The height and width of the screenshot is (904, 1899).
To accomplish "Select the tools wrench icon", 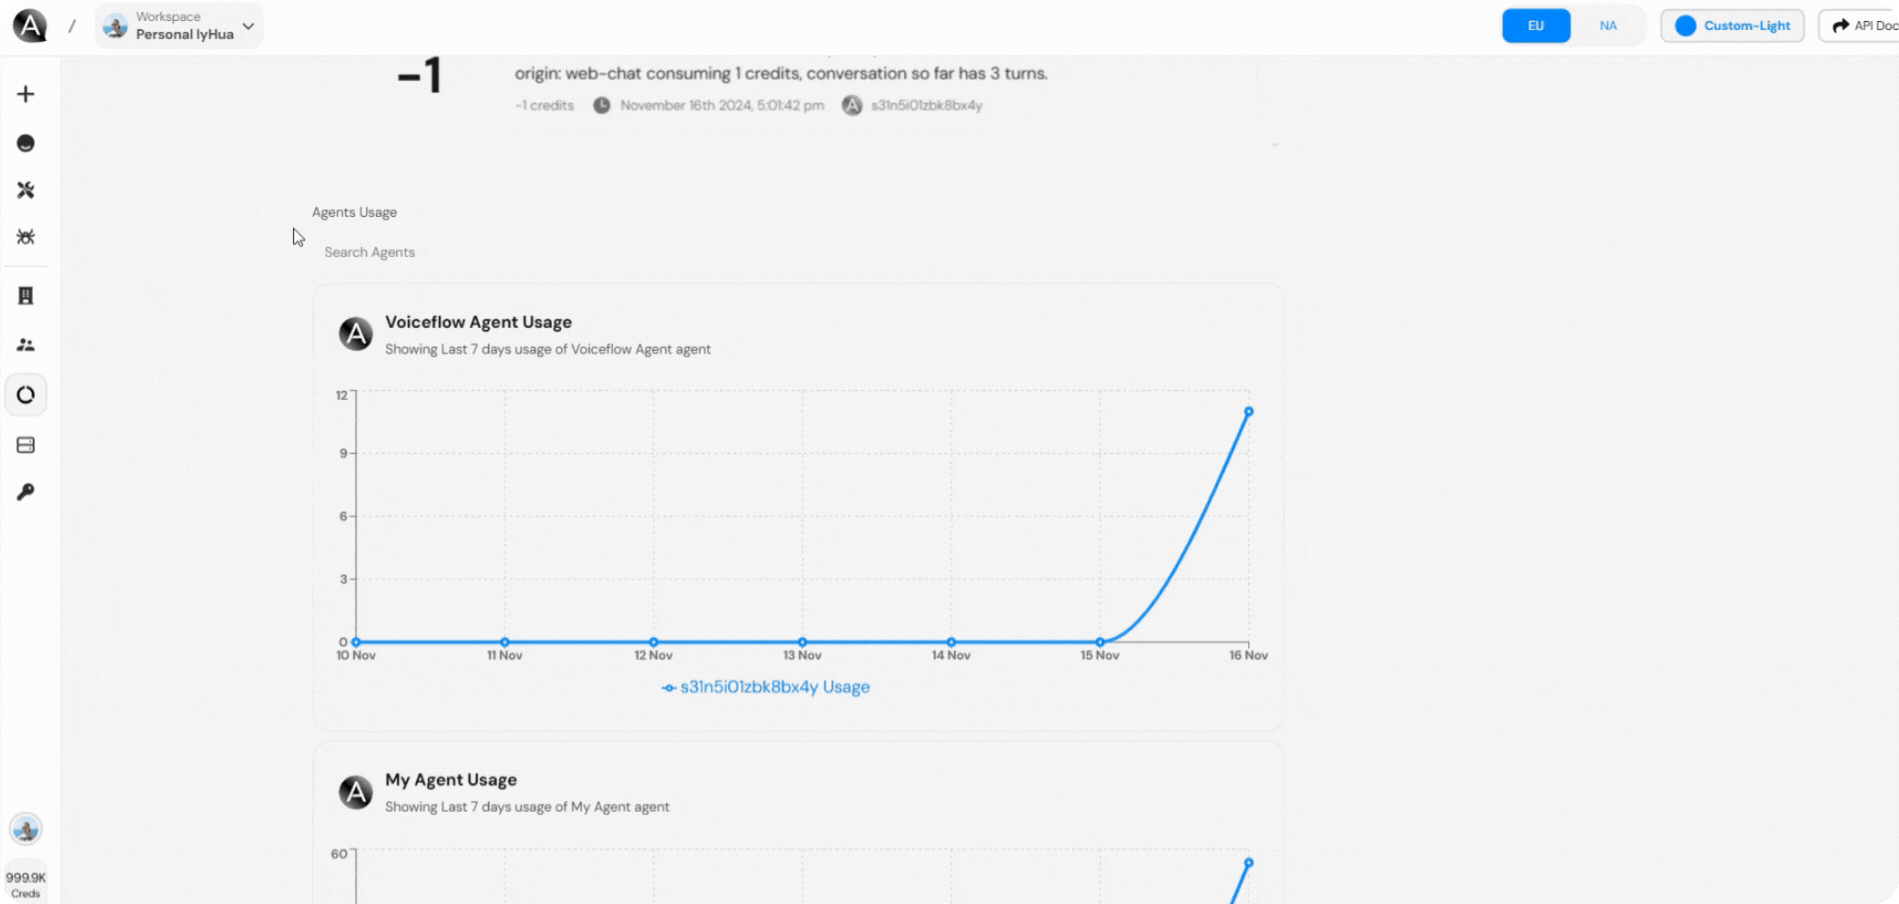I will tap(25, 190).
